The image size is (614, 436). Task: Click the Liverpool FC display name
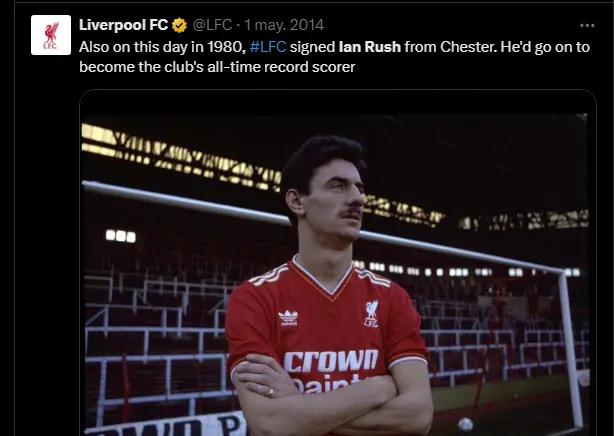point(123,25)
